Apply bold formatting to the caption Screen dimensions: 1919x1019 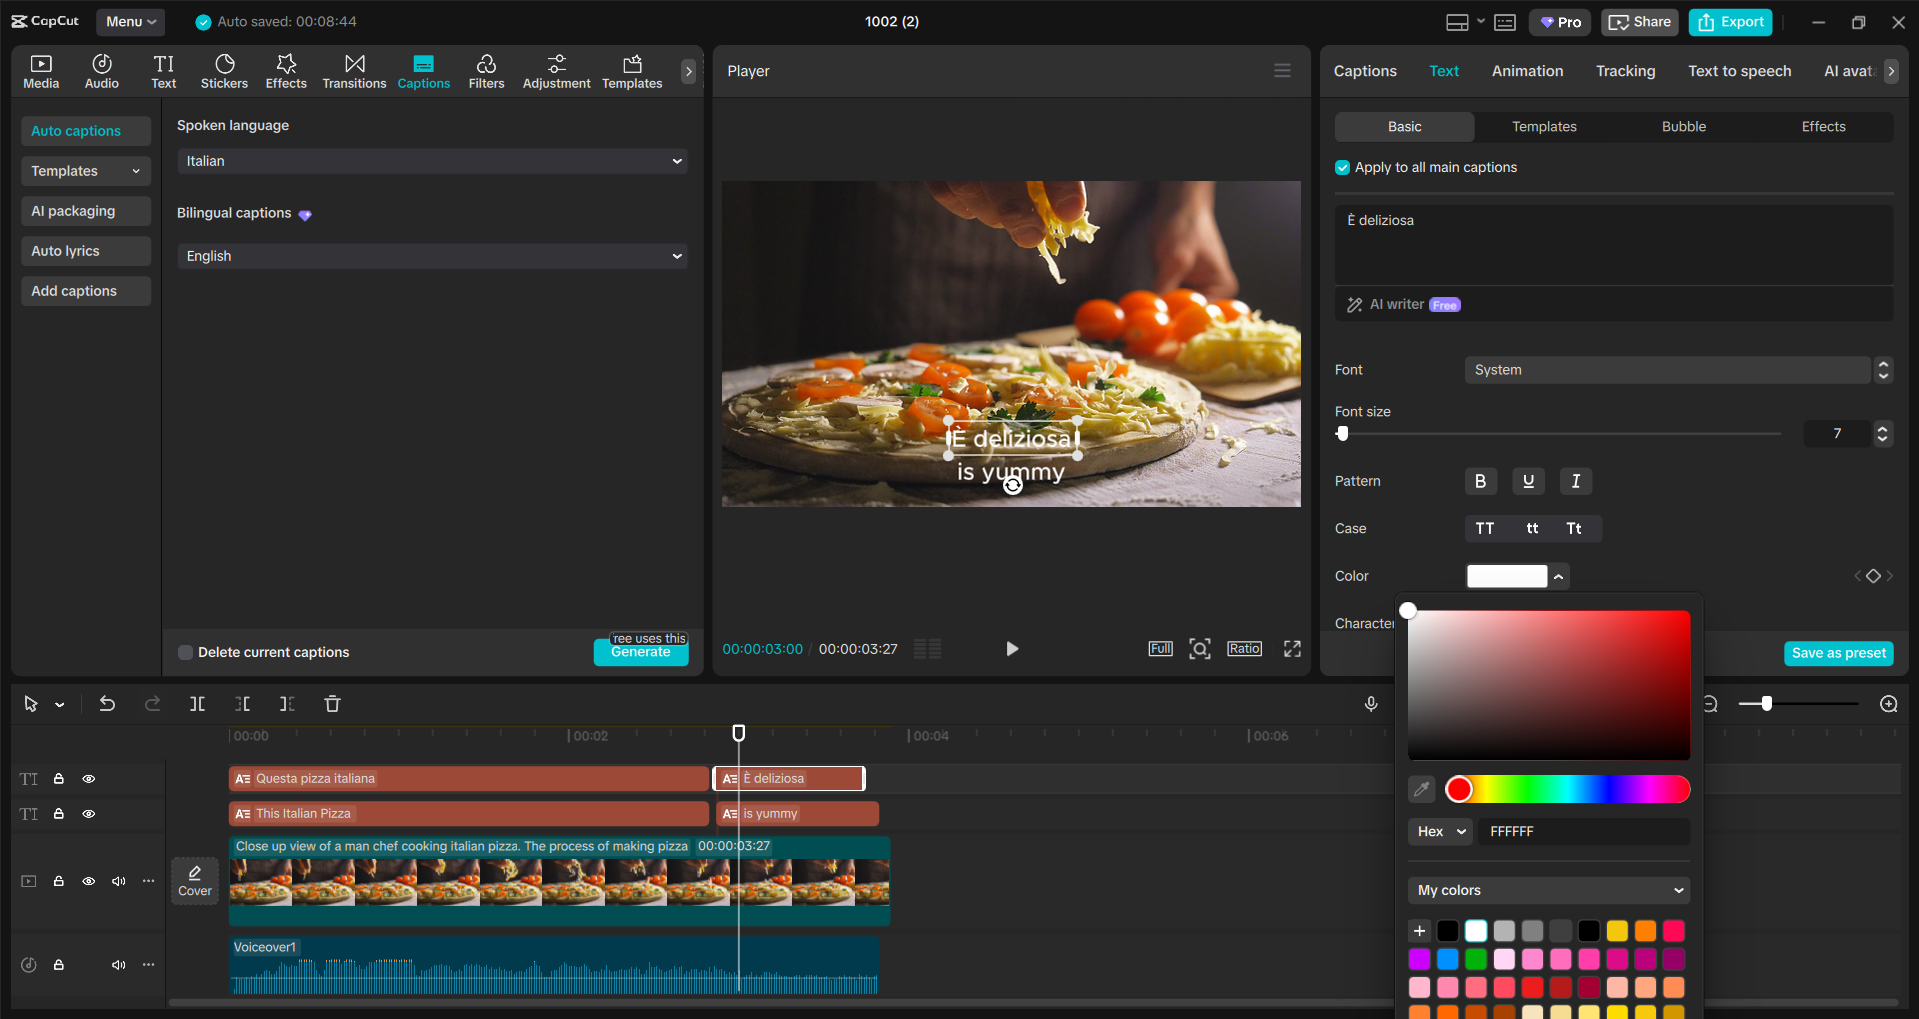click(1481, 481)
